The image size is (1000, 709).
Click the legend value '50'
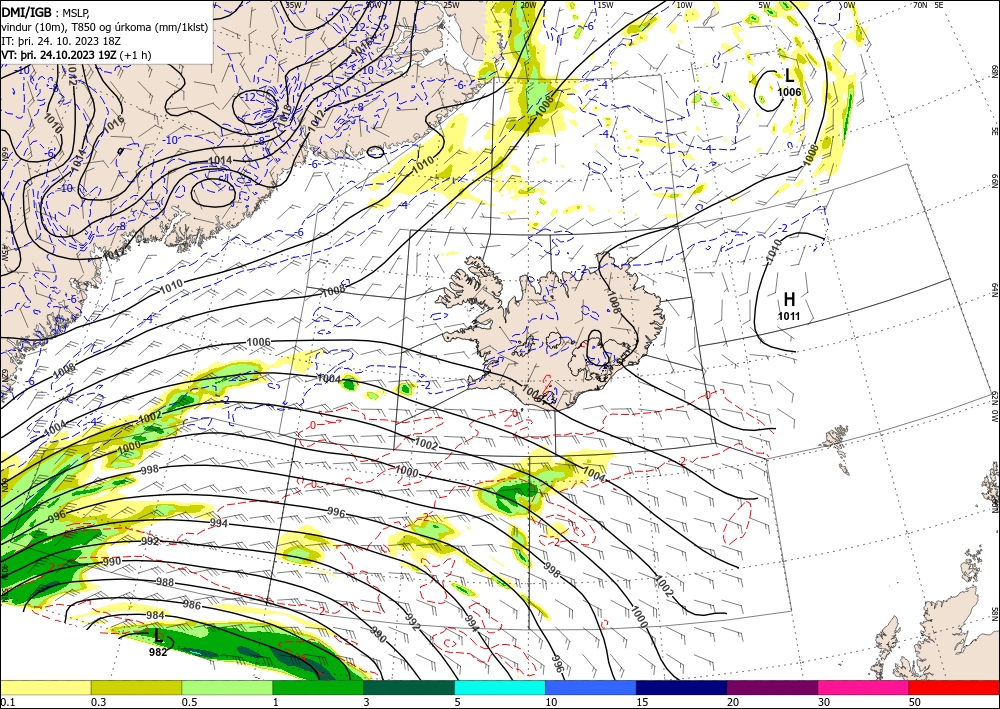click(915, 703)
